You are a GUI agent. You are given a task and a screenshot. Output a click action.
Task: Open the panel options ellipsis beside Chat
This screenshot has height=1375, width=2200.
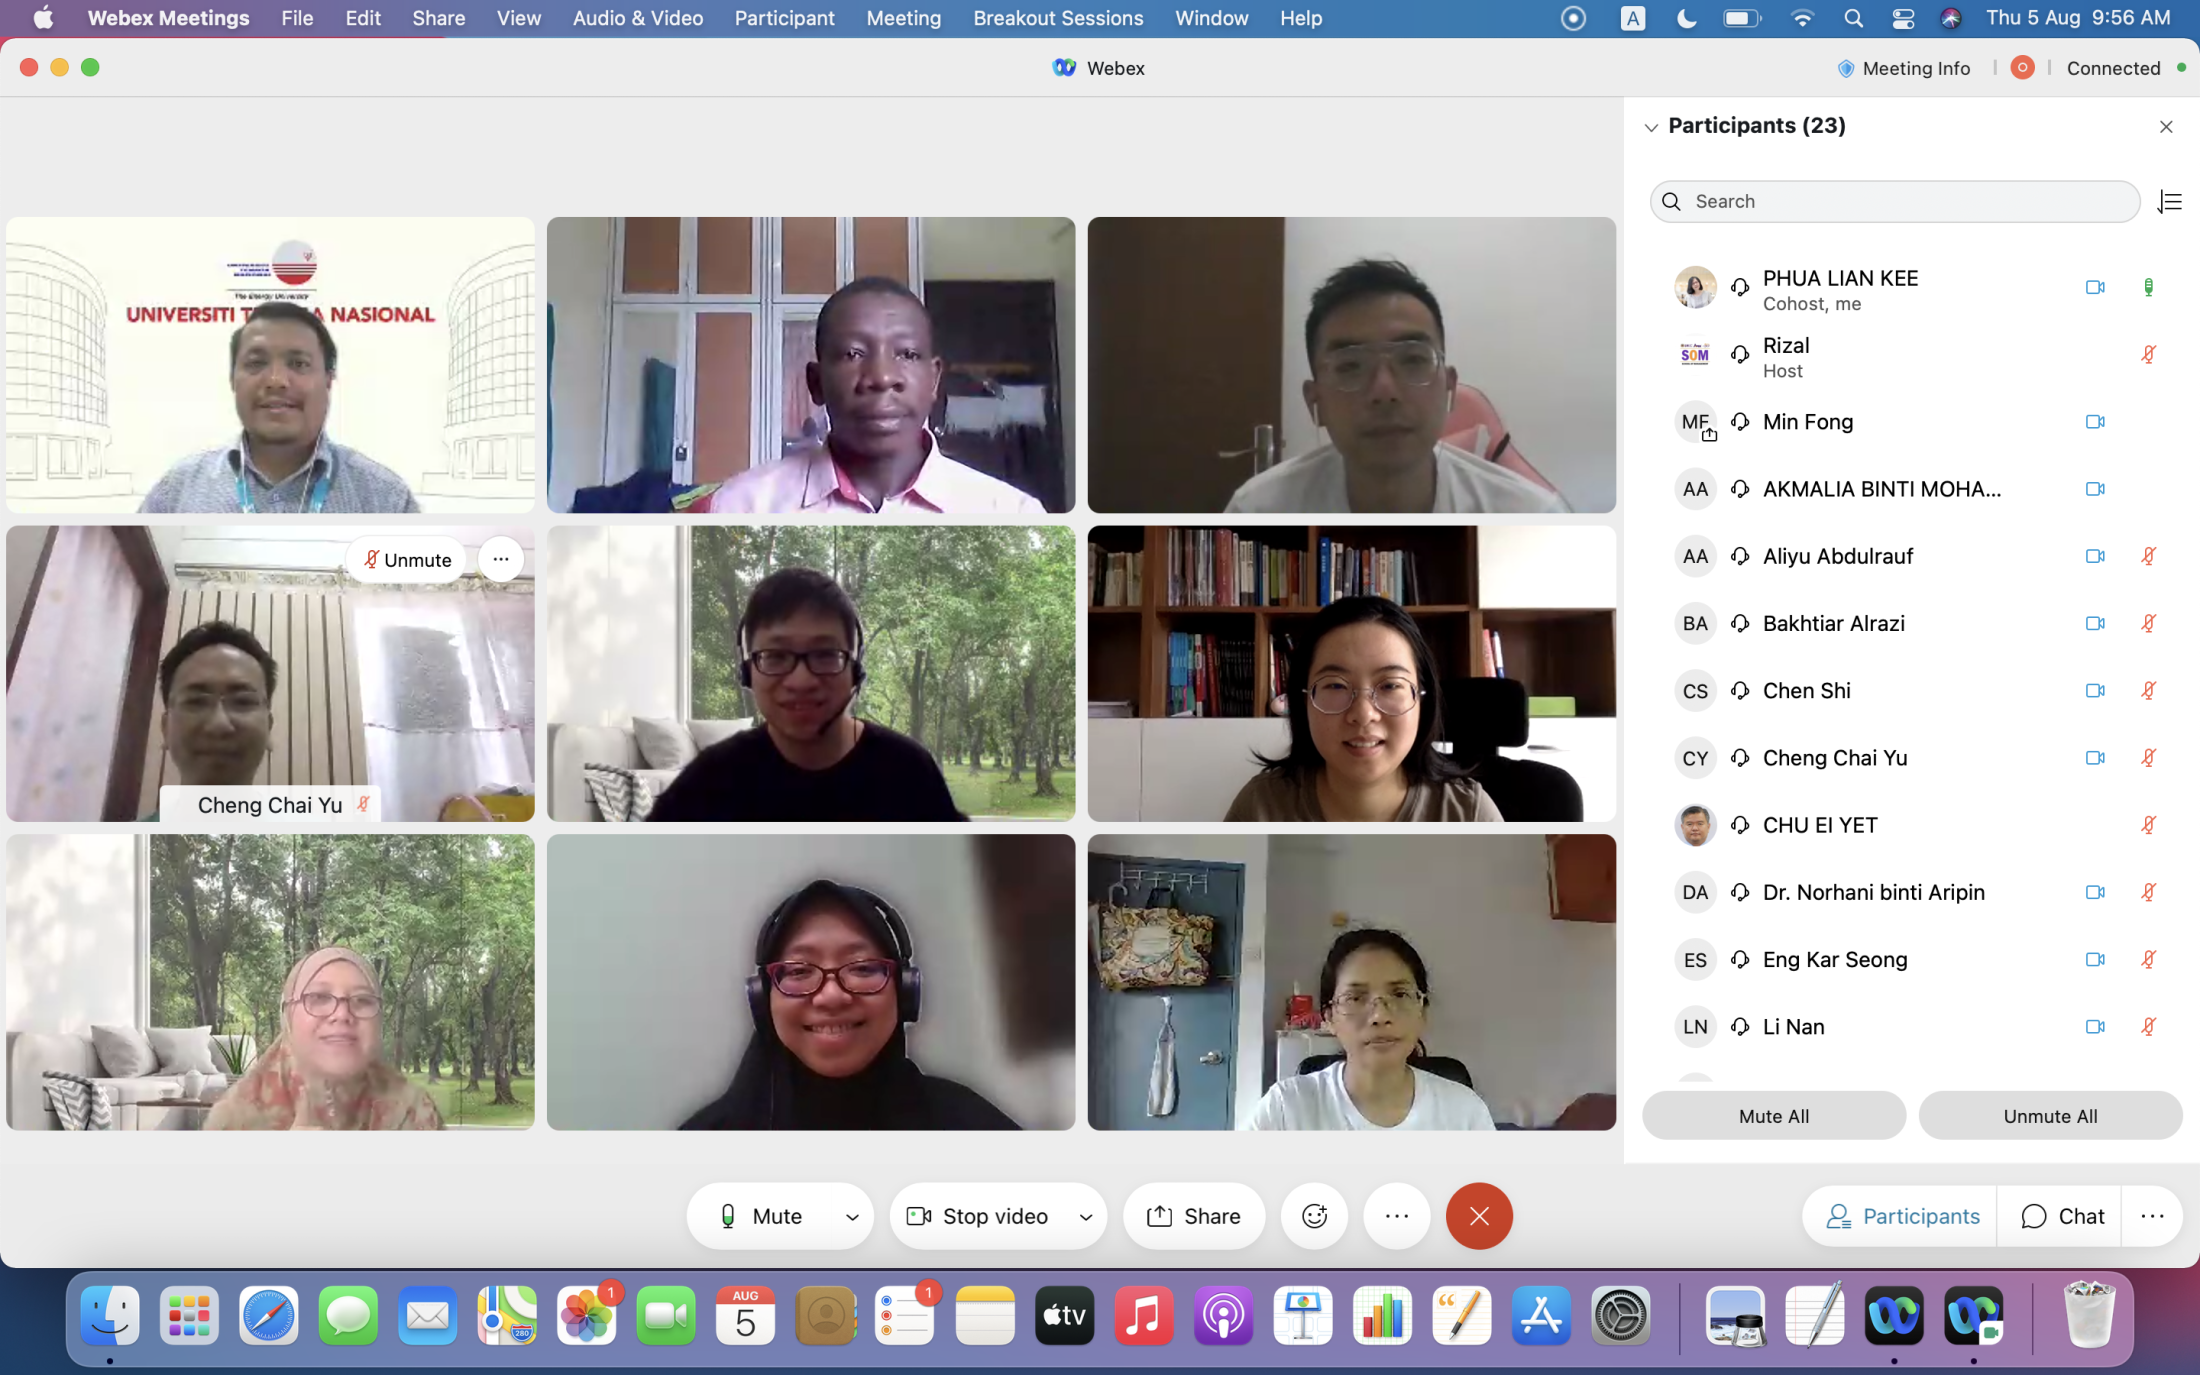pyautogui.click(x=2152, y=1216)
